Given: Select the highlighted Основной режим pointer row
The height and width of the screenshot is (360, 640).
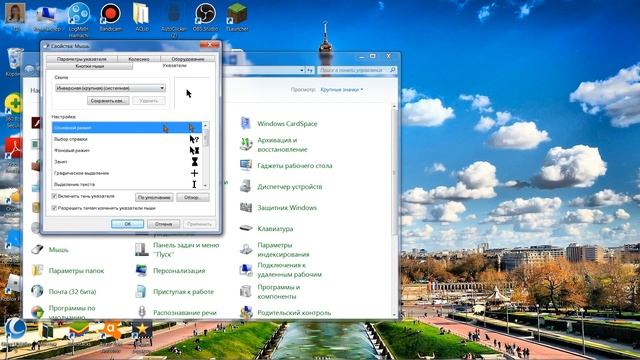Looking at the screenshot, I should click(x=127, y=128).
